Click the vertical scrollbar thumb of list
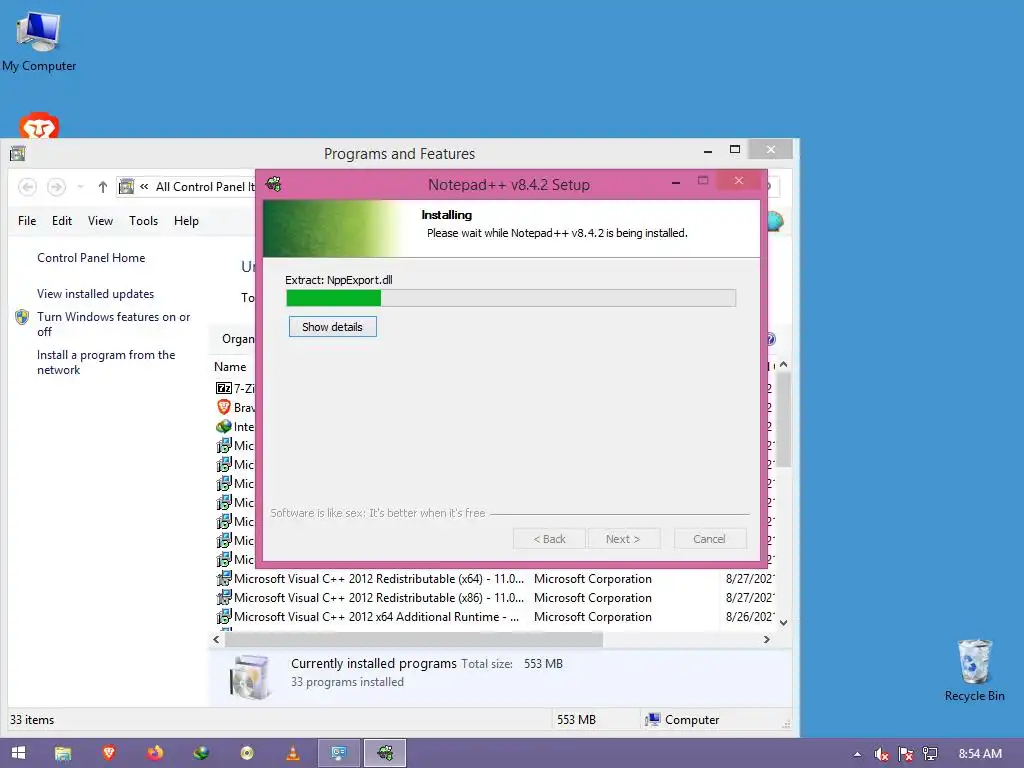This screenshot has width=1024, height=768. 784,419
